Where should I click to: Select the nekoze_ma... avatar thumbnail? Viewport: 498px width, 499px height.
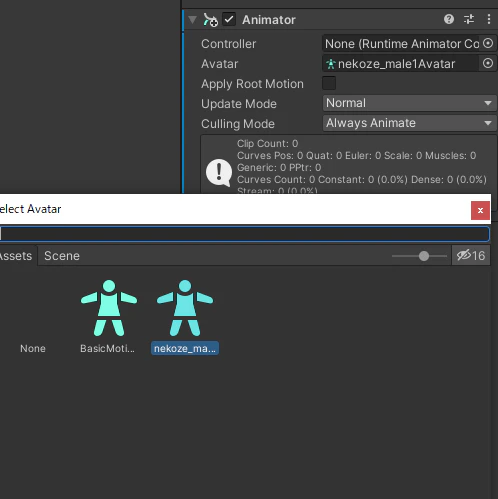coord(185,308)
